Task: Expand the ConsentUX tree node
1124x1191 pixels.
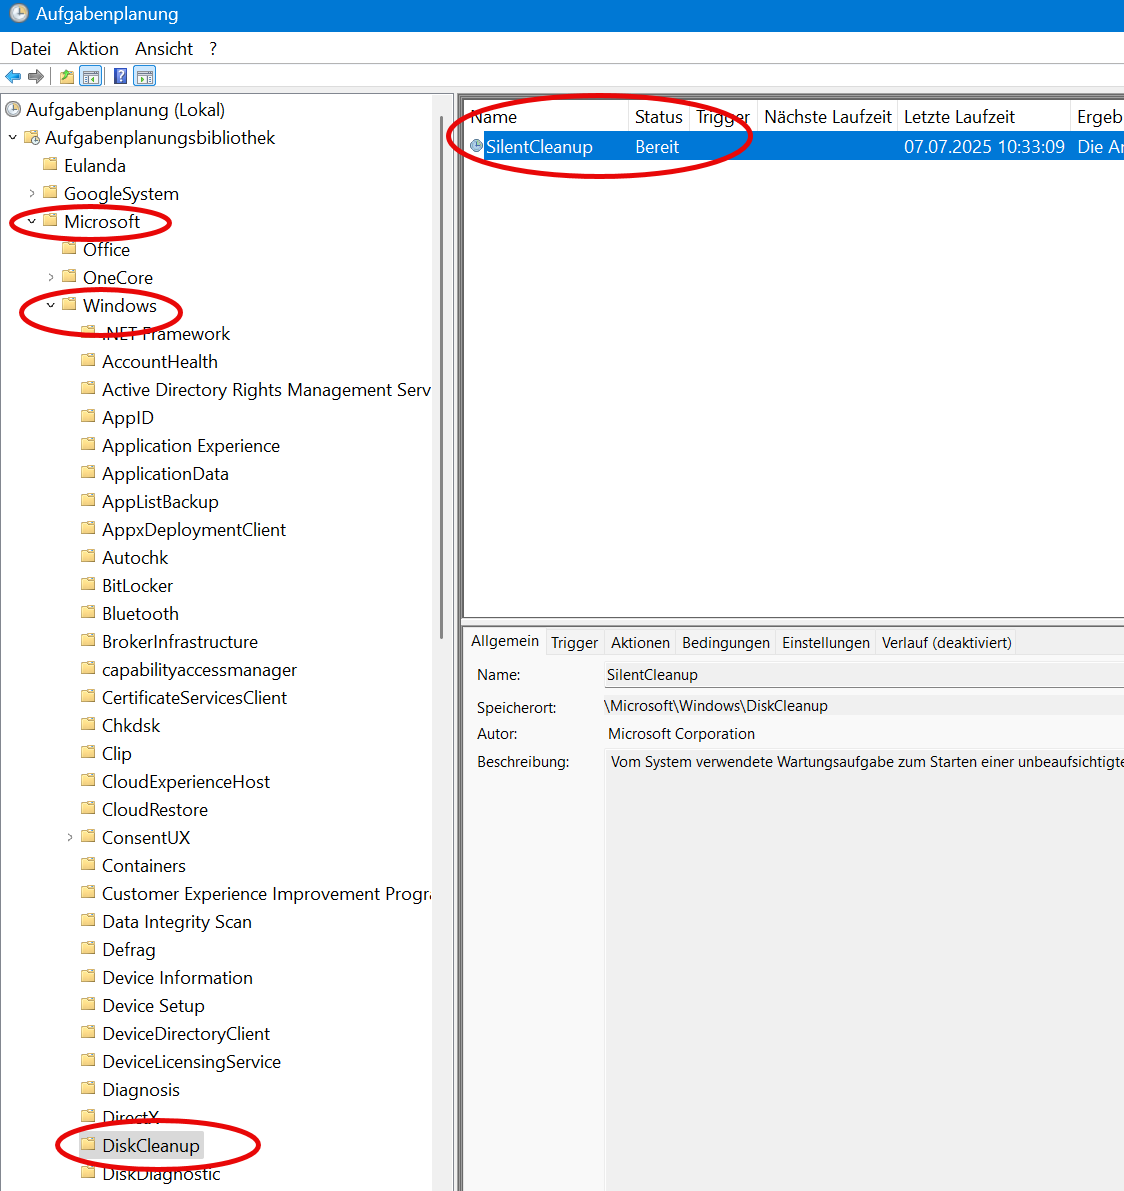Action: pyautogui.click(x=70, y=837)
